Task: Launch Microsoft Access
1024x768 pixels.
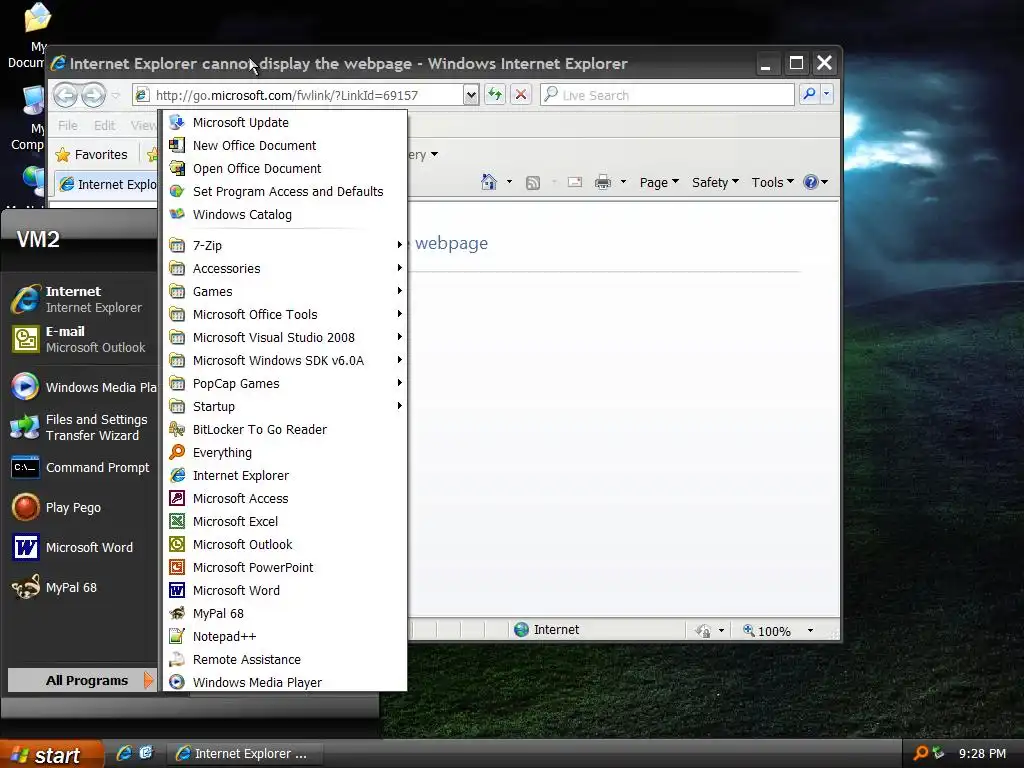Action: 285,498
